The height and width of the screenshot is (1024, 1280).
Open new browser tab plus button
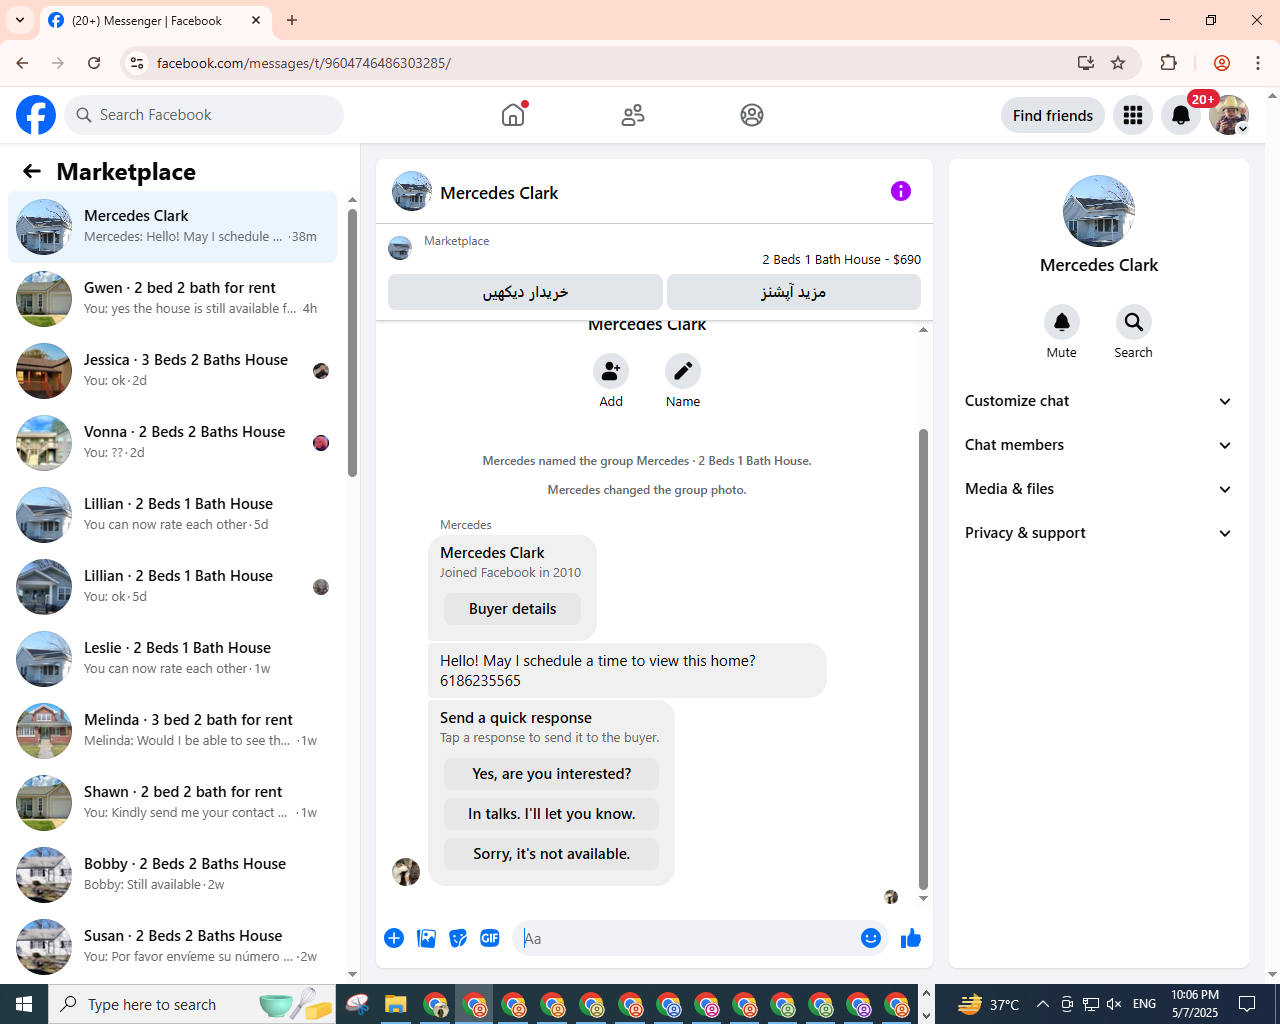[x=292, y=20]
